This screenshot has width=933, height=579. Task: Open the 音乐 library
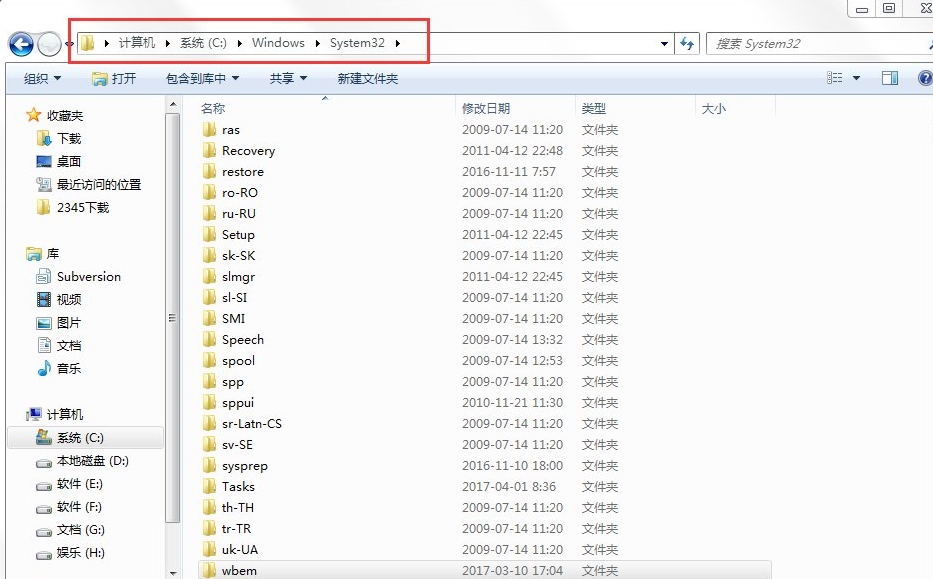click(68, 368)
